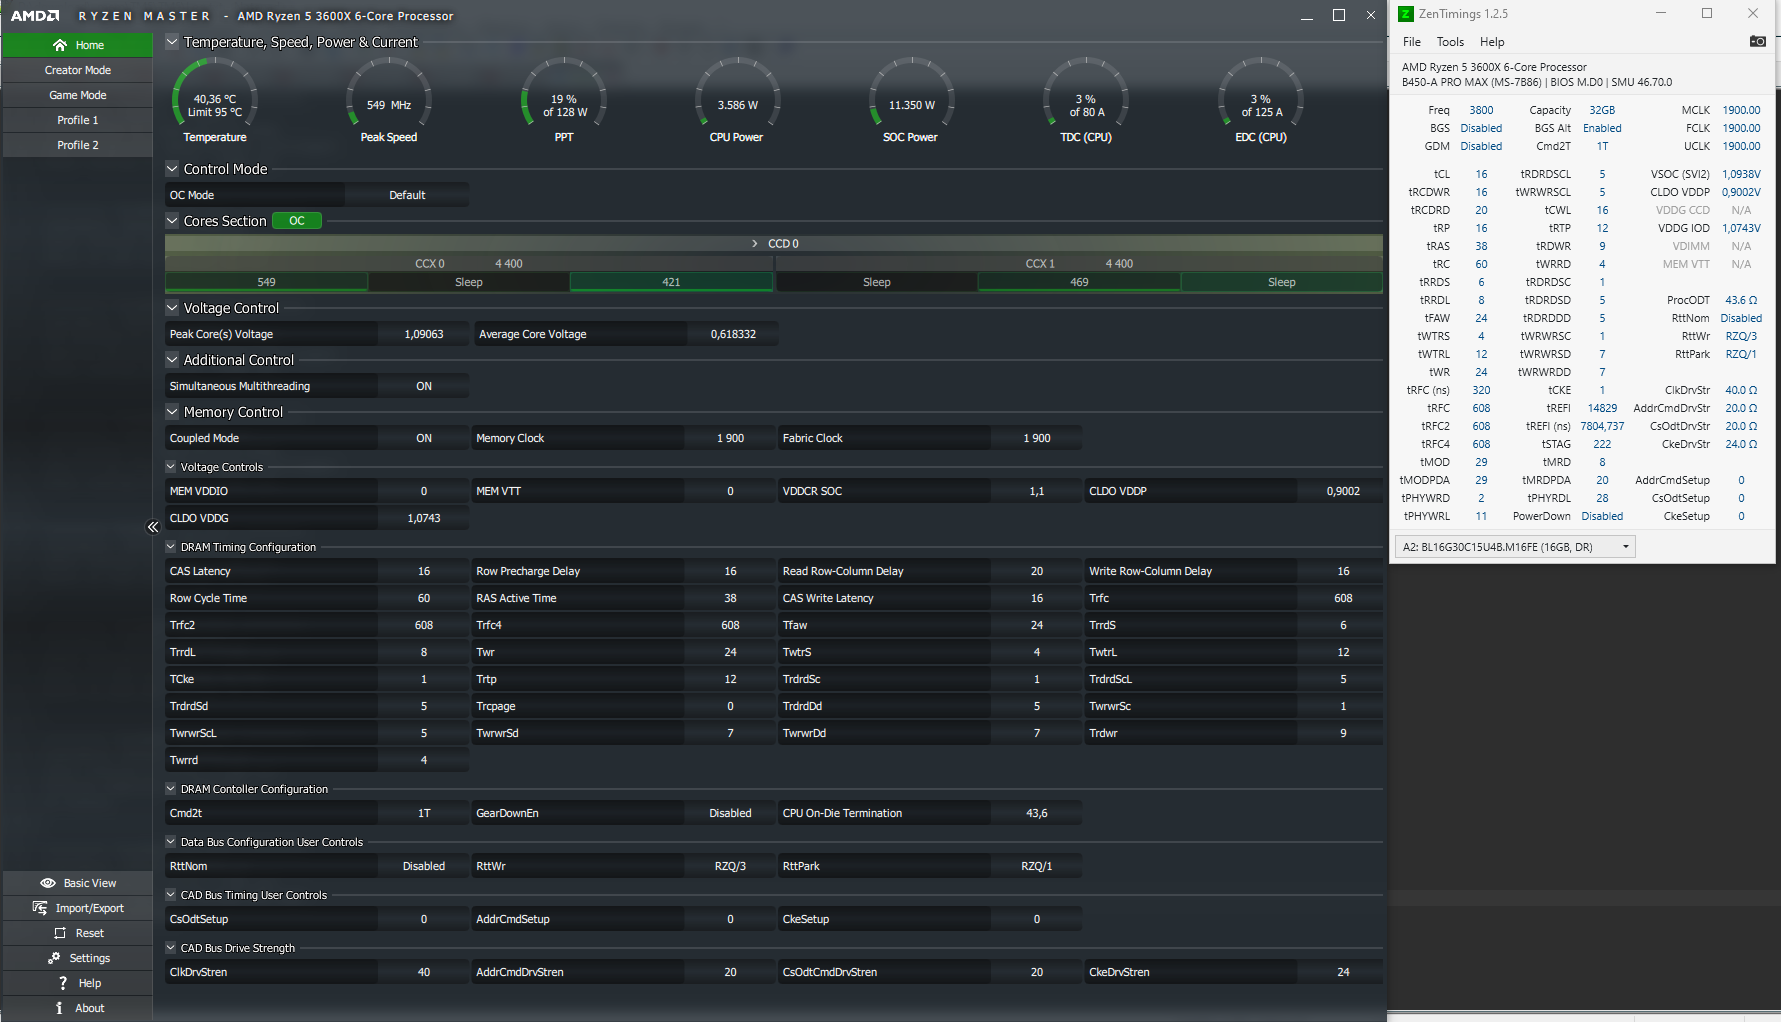Click the CPU On-Die Termination value

[x=1037, y=813]
